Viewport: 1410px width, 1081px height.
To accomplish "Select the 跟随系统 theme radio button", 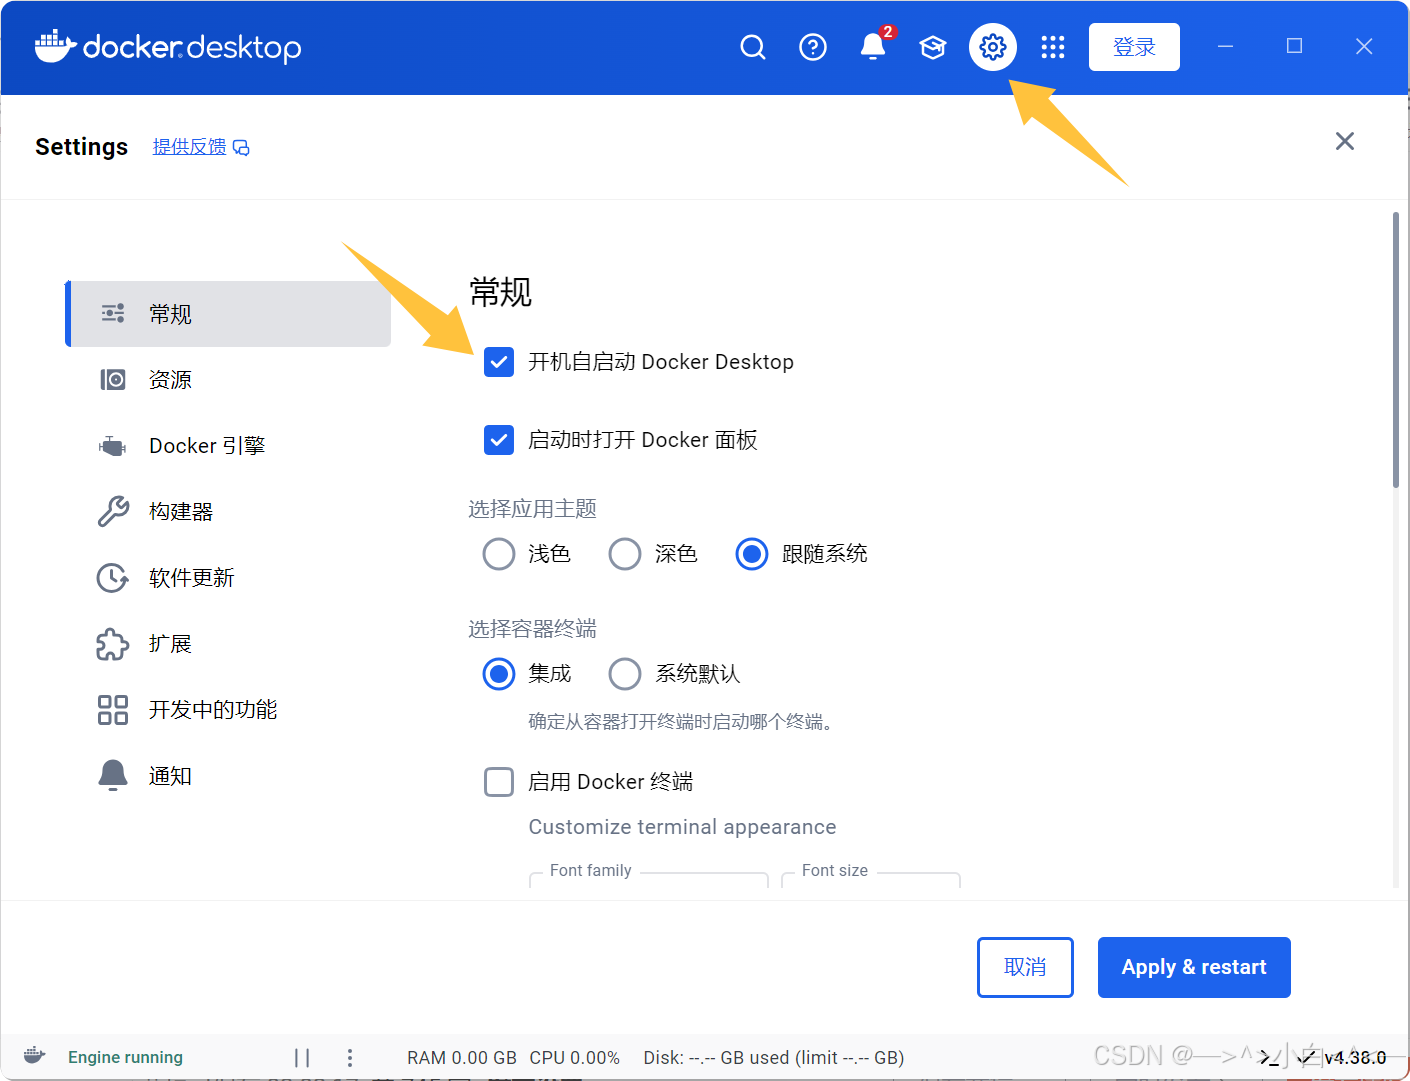I will point(752,554).
